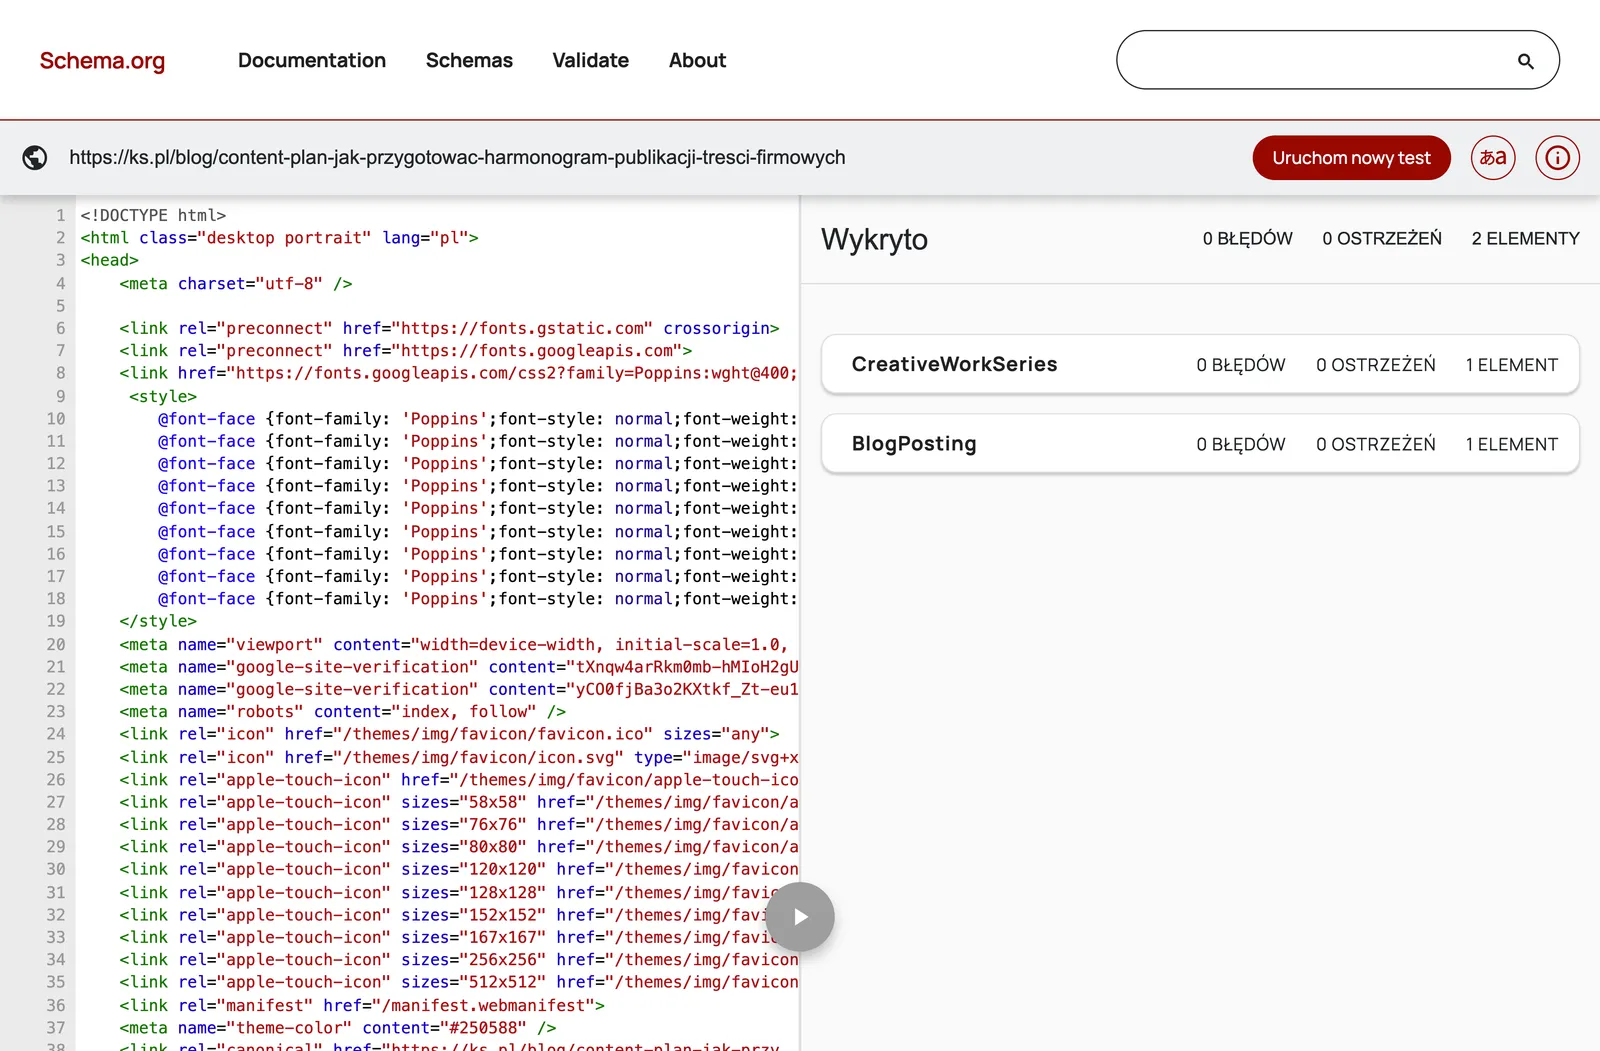Screen dimensions: 1600x1051
Task: Click the favicon.ico link code line
Action: point(449,734)
